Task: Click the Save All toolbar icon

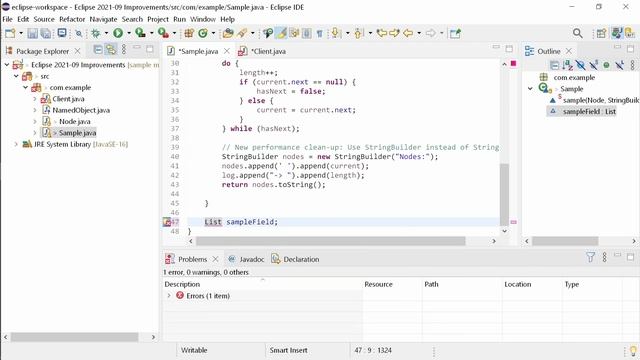Action: pos(46,33)
